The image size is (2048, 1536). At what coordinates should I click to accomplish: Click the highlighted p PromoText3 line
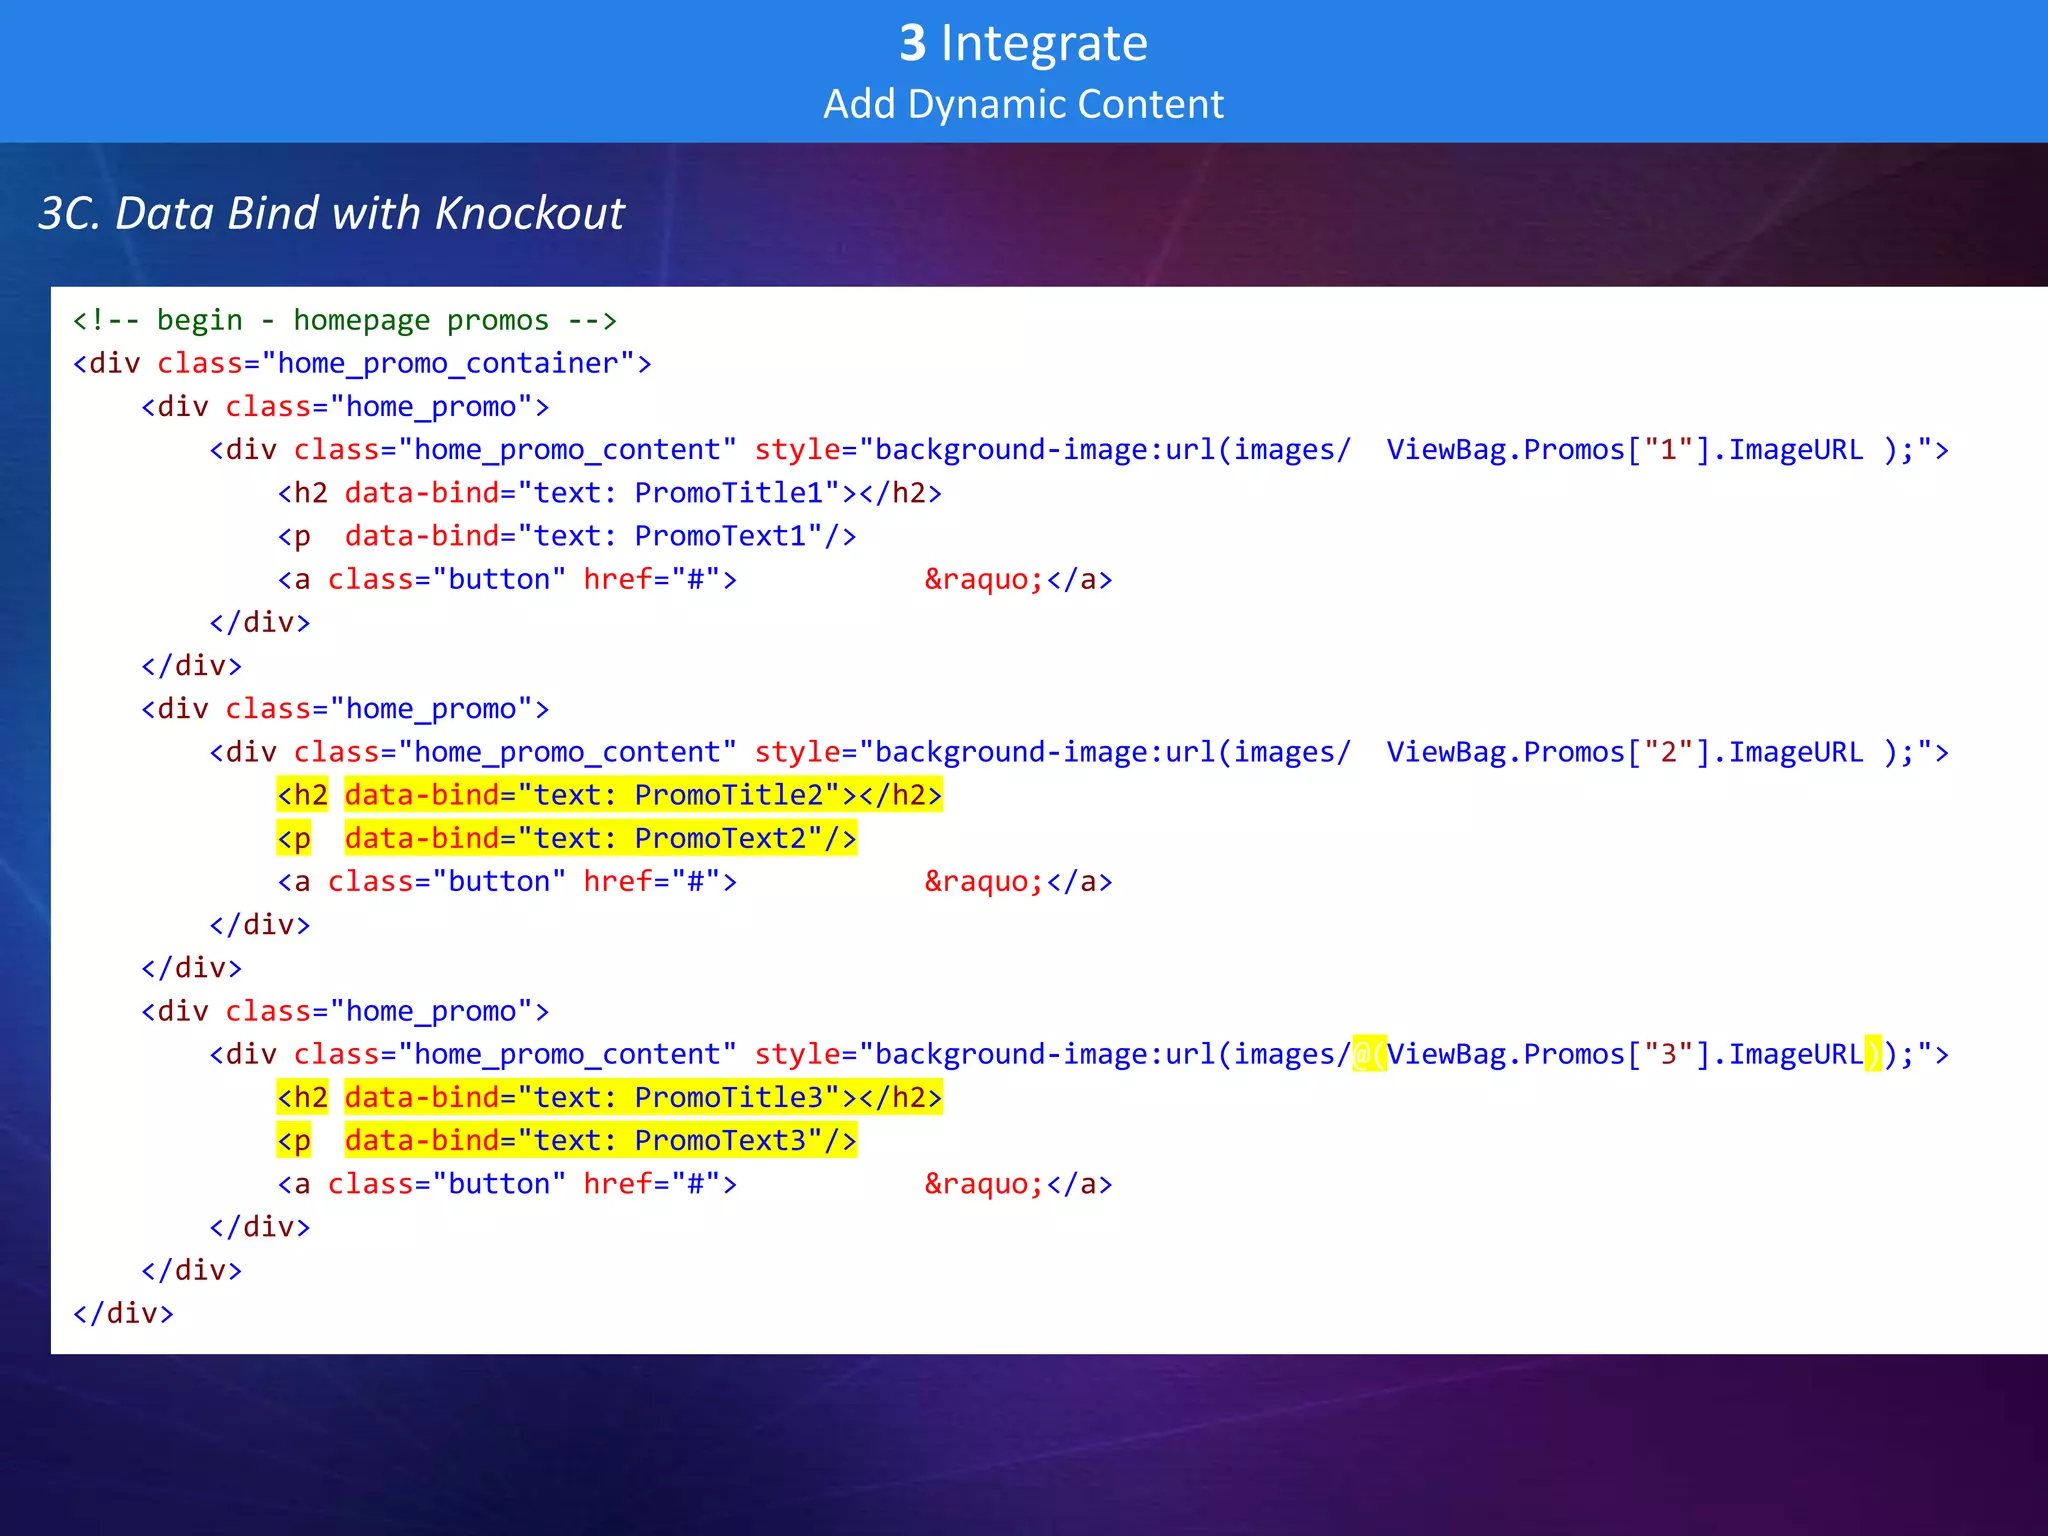point(567,1141)
